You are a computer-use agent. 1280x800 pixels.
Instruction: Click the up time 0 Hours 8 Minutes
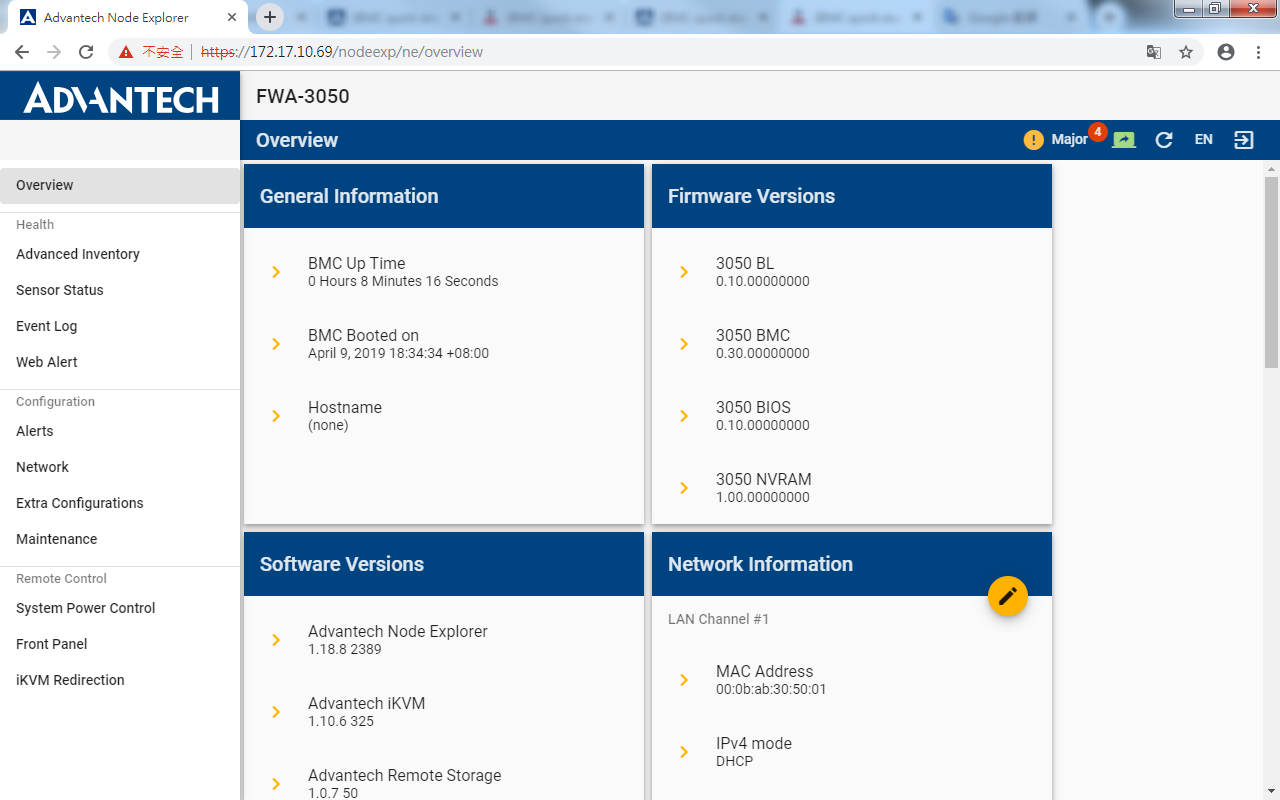pos(403,281)
